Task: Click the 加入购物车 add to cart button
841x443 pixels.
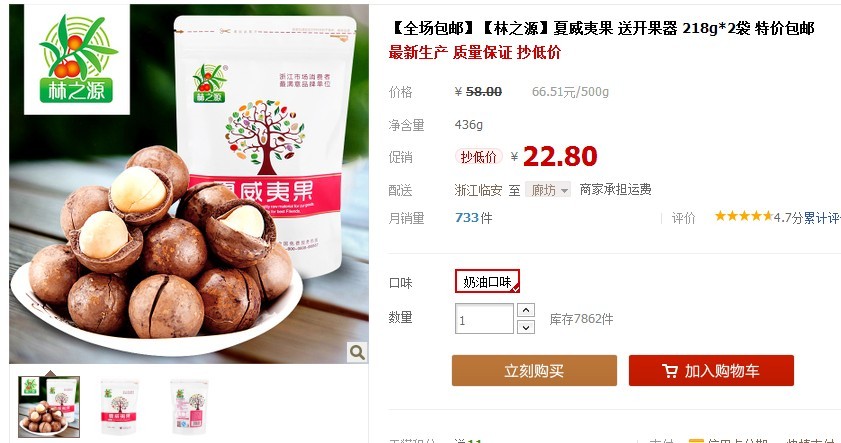Action: (711, 370)
